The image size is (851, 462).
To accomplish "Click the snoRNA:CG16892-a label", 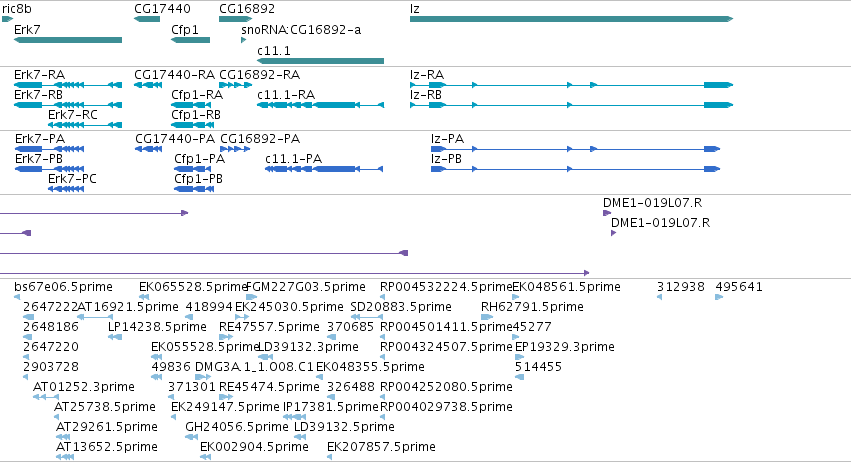I will pyautogui.click(x=301, y=29).
